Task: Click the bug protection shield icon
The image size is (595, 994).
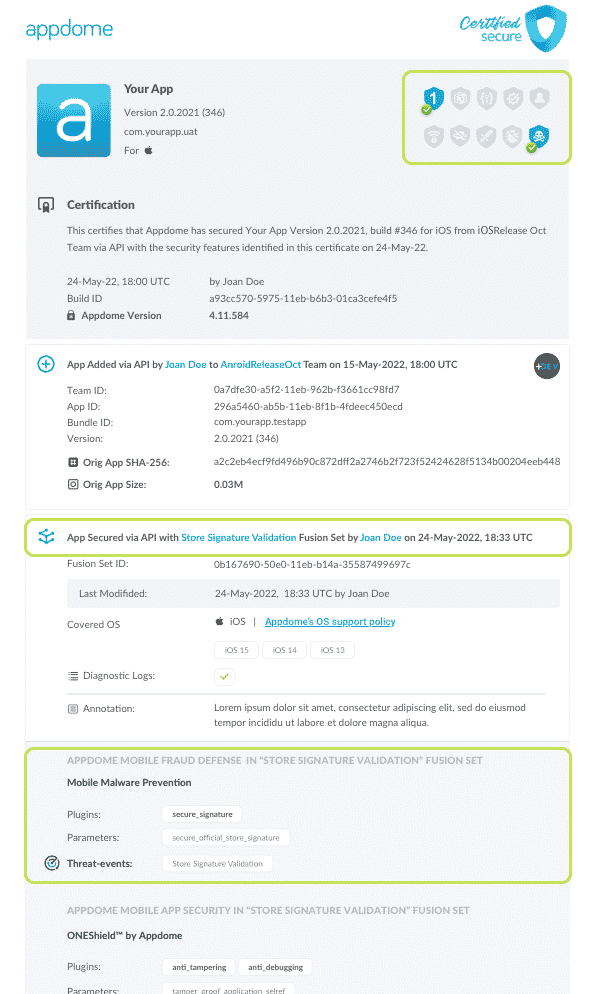Action: tap(511, 135)
